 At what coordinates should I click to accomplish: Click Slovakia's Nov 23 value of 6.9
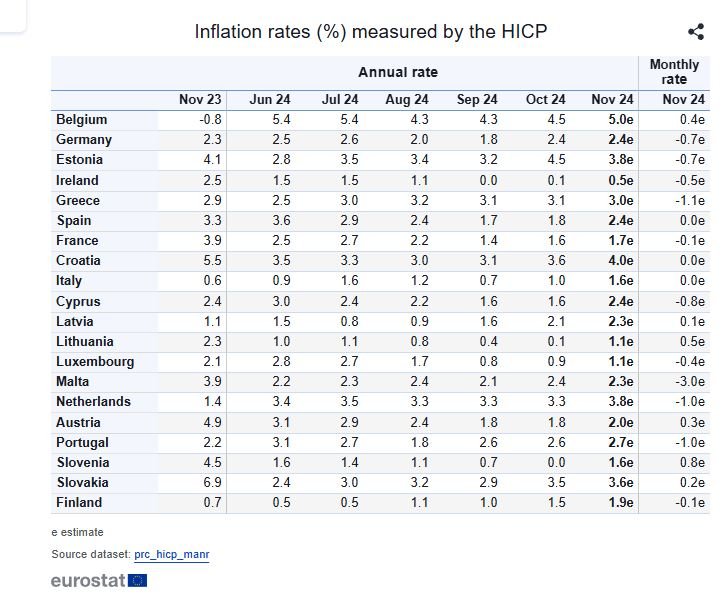tap(212, 483)
